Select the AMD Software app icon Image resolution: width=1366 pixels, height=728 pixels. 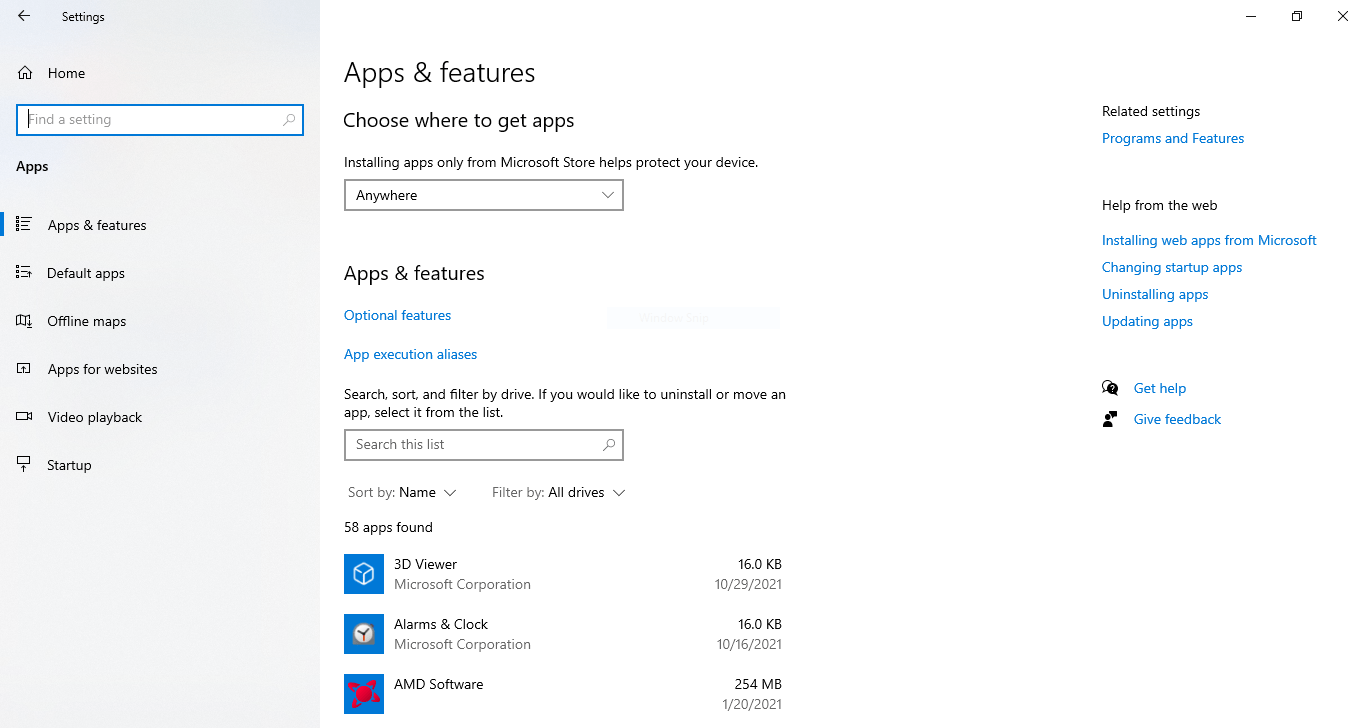[x=364, y=694]
